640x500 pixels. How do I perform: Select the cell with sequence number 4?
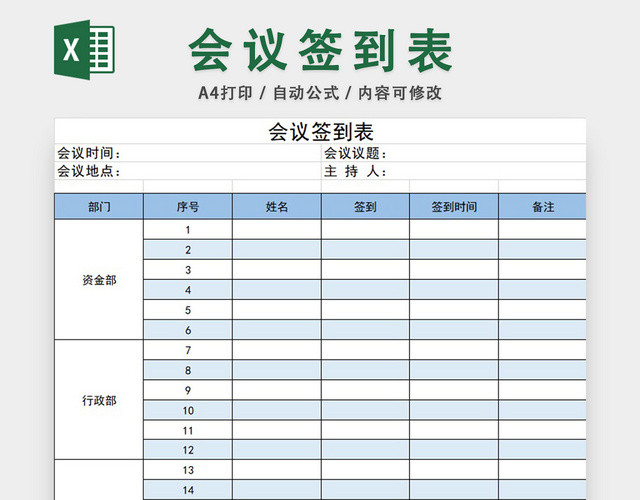pos(188,290)
